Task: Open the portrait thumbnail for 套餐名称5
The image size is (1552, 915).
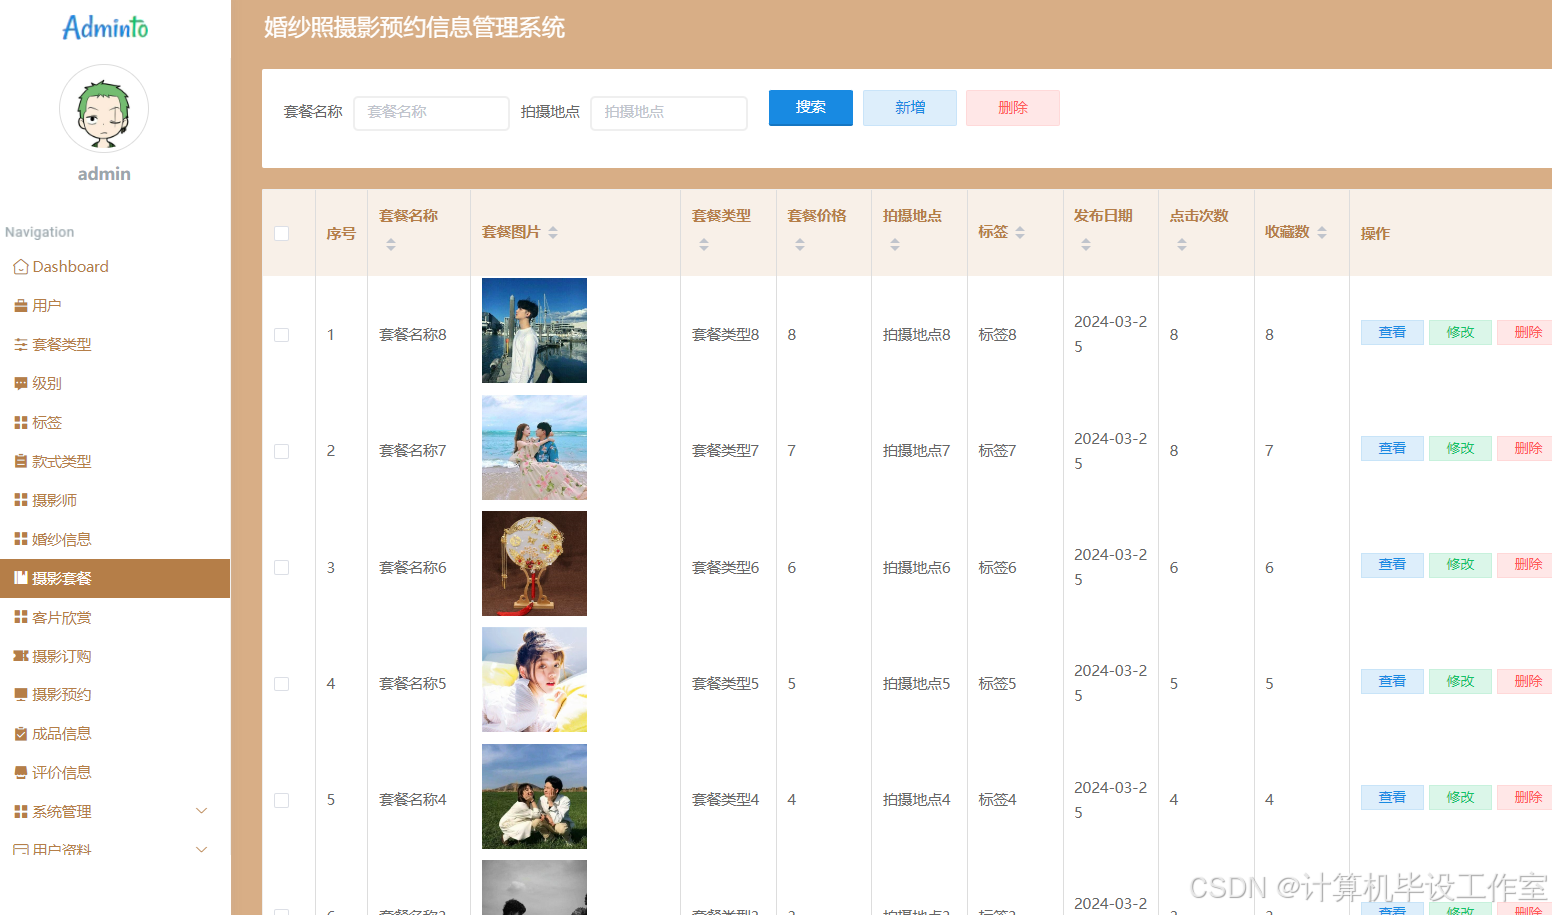Action: [534, 680]
